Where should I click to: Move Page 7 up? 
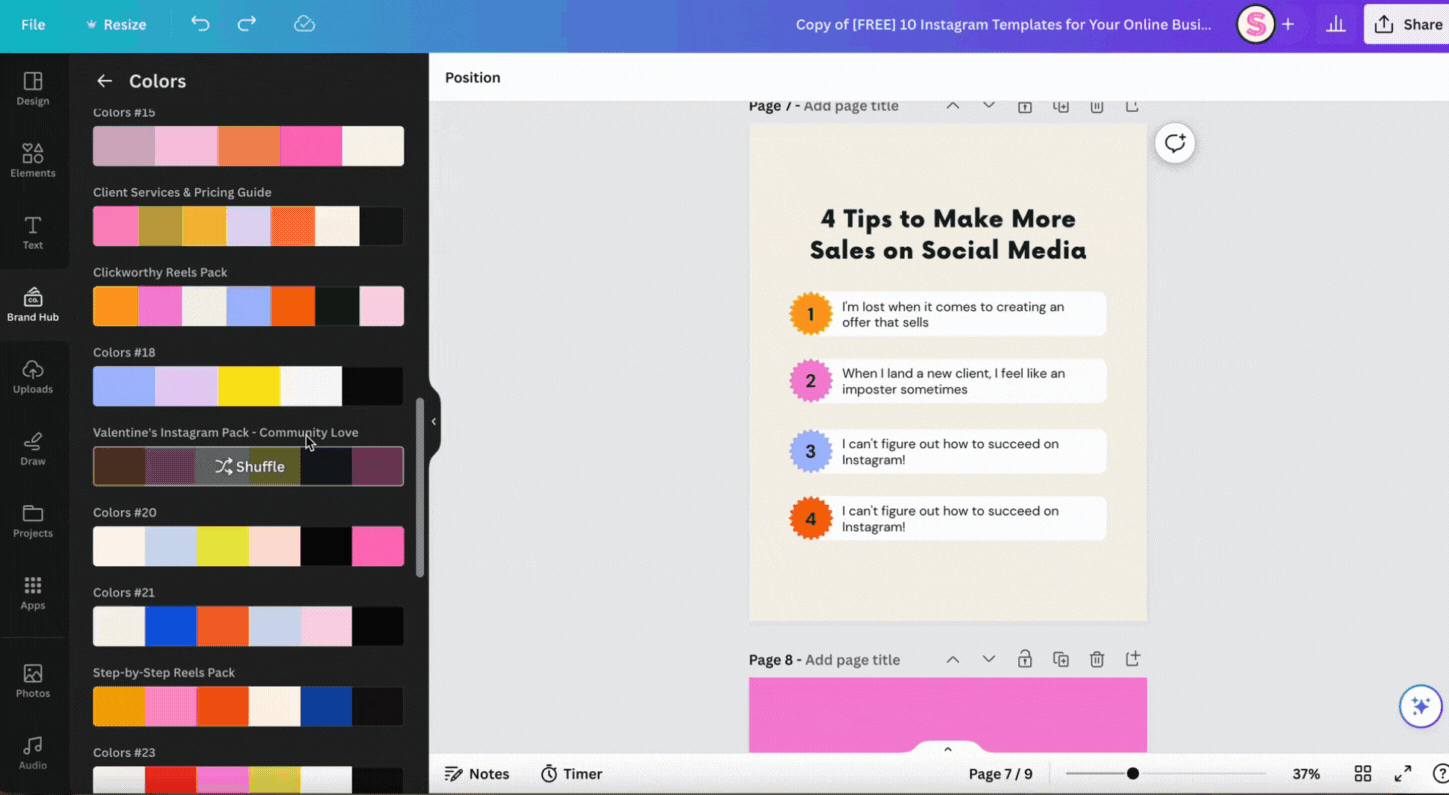(x=953, y=106)
